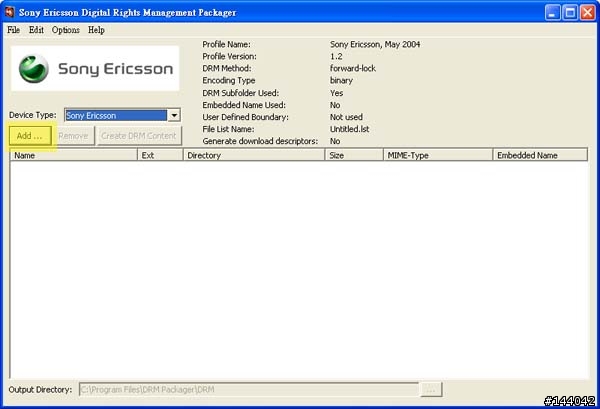Image resolution: width=600 pixels, height=409 pixels.
Task: Sort by the Embedded Name column header
Action: pos(540,155)
